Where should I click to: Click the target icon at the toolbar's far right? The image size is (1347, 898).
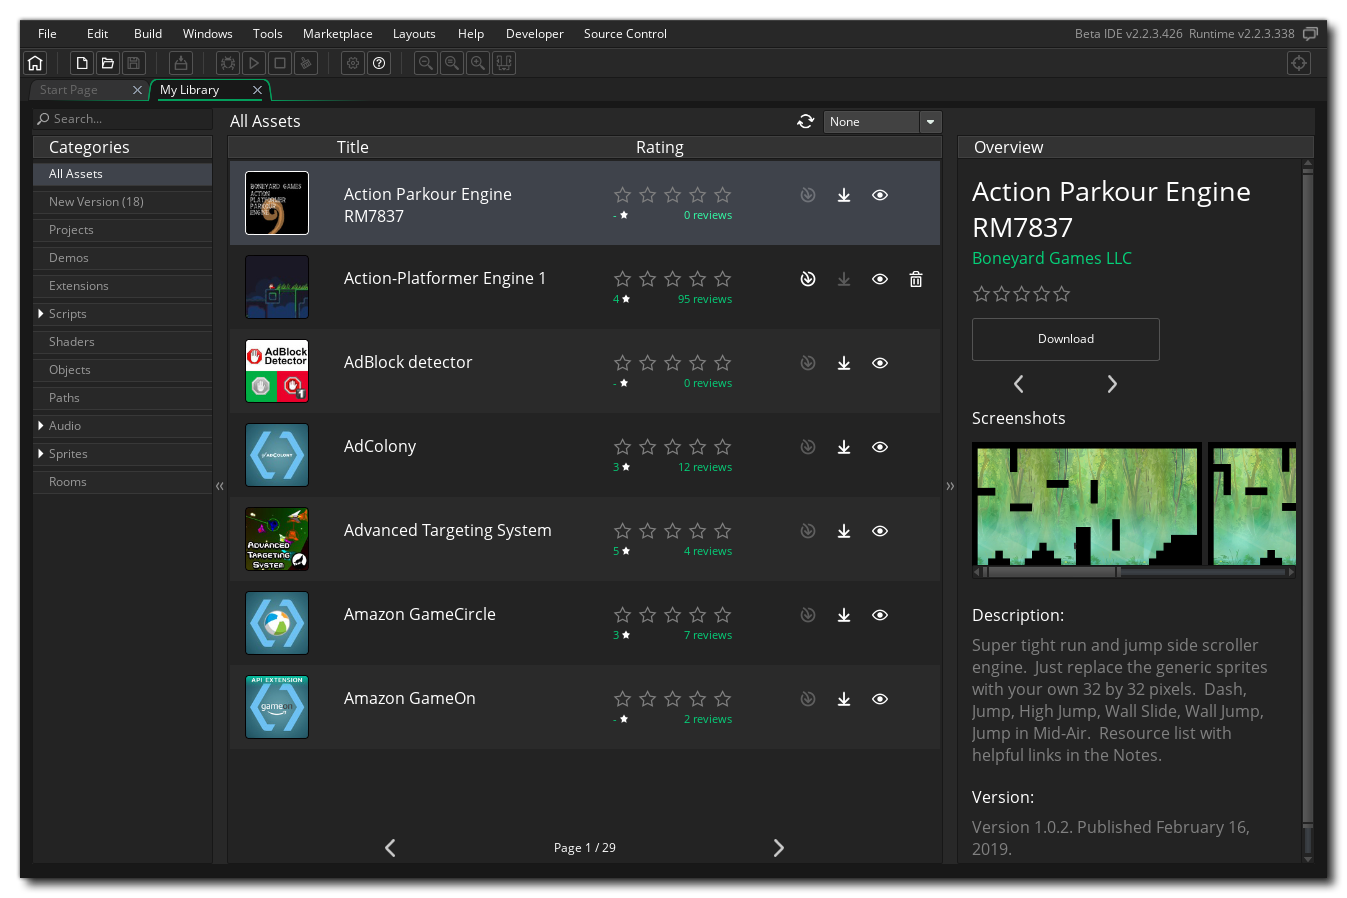(x=1299, y=63)
